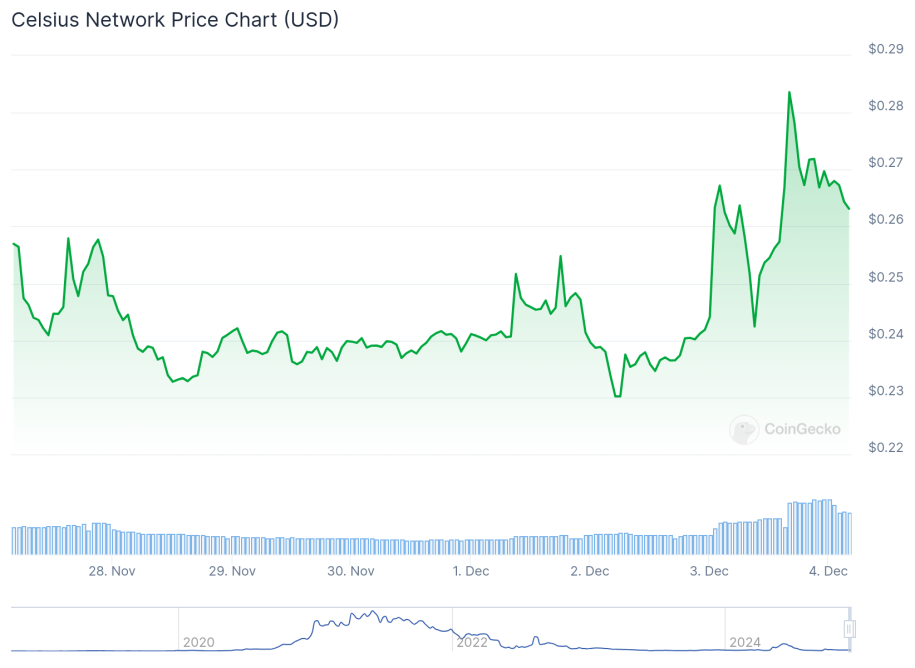The width and height of the screenshot is (915, 668).
Task: Click the lowest price dip near $0.23
Action: pos(617,396)
